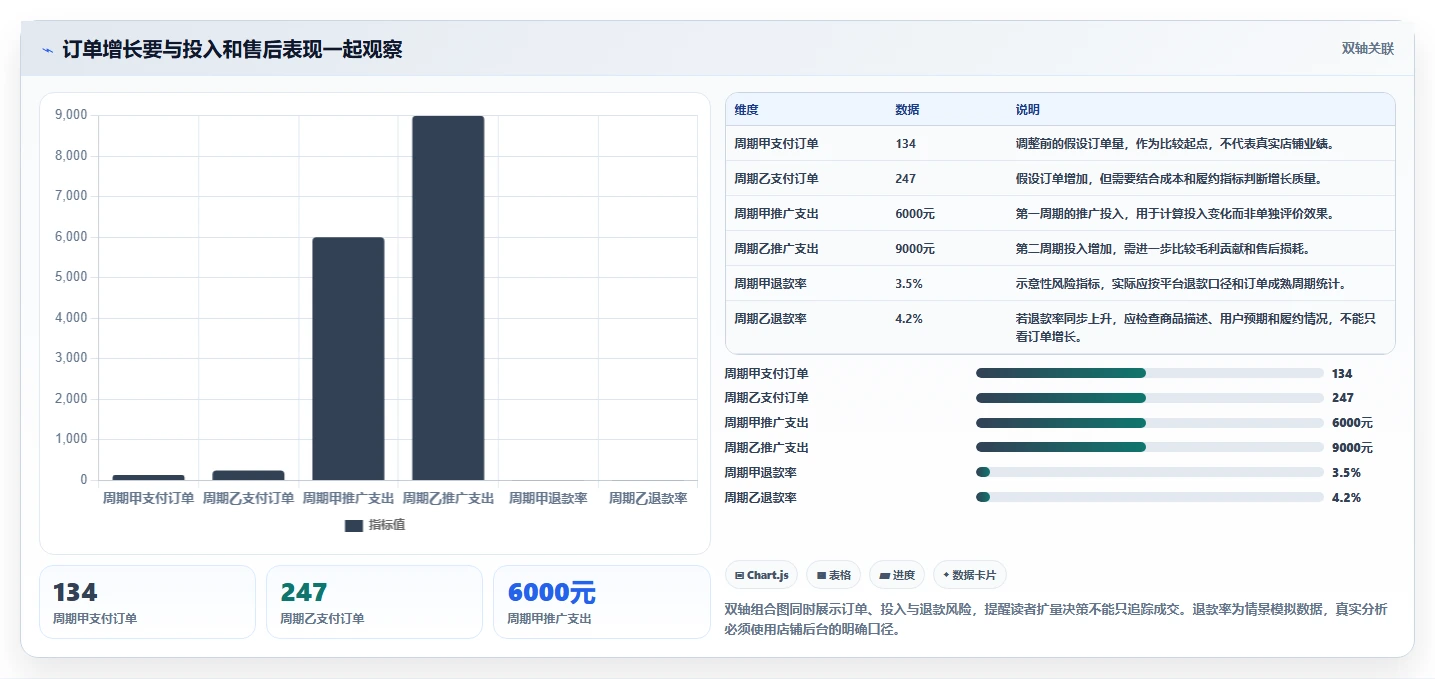Click the 进度 tag chip
This screenshot has width=1435, height=679.
pos(897,575)
